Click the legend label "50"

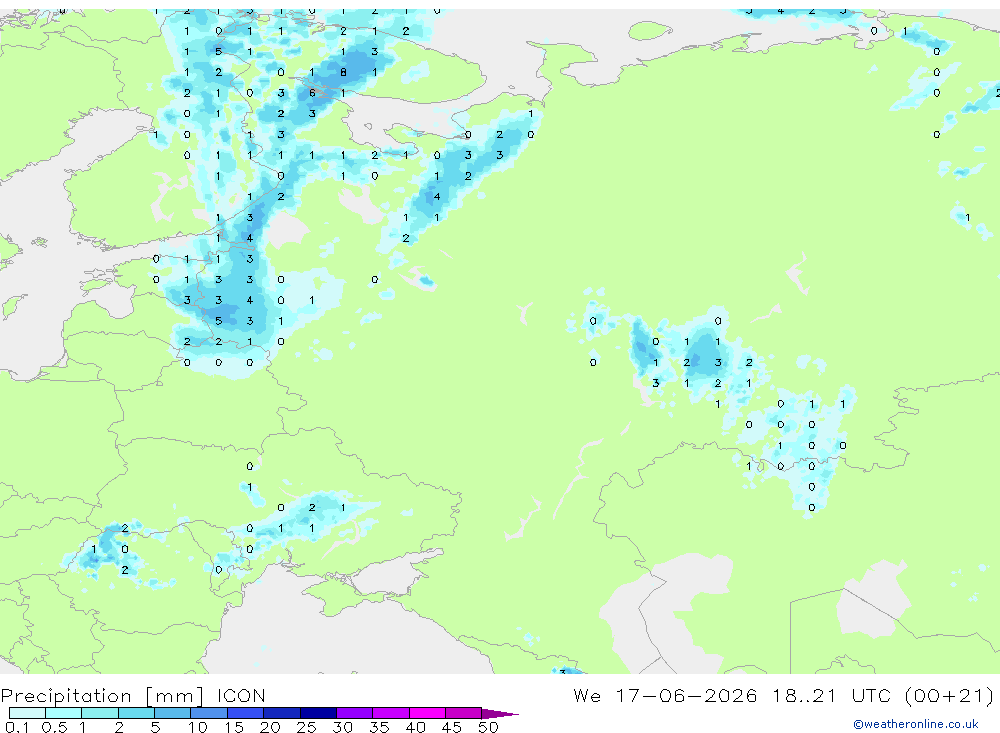[x=489, y=727]
